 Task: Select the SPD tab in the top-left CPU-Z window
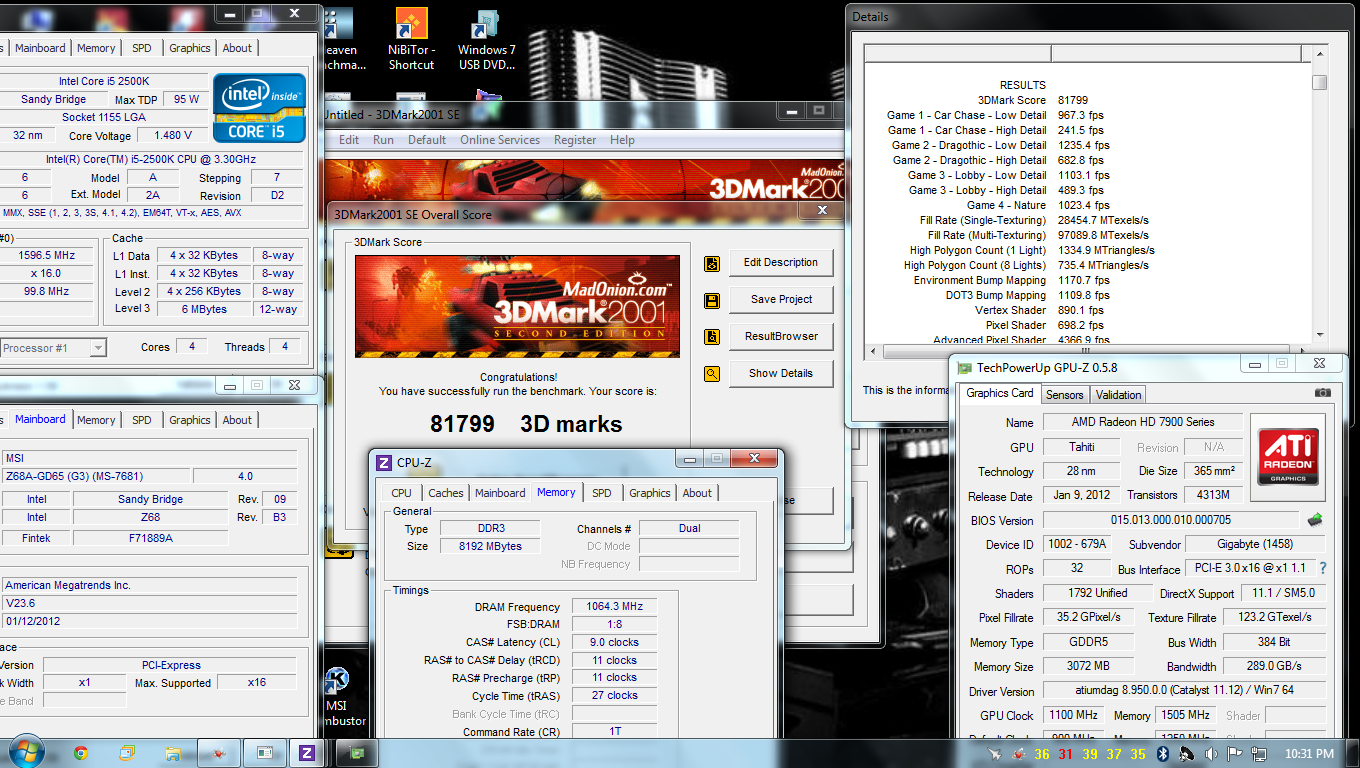[x=142, y=48]
